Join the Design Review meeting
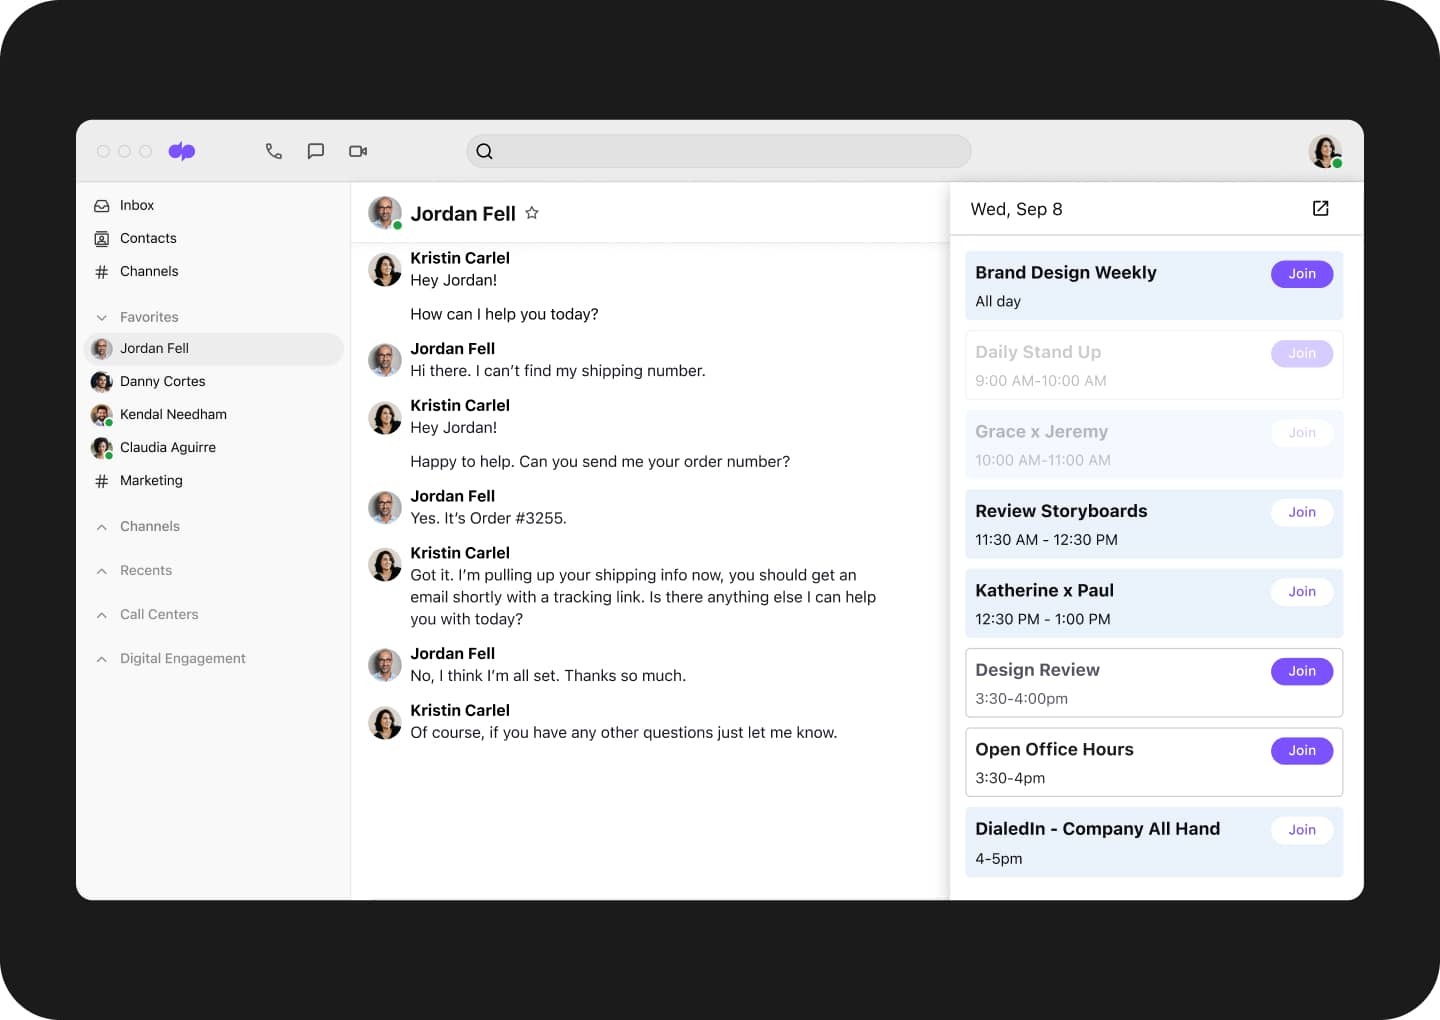 pyautogui.click(x=1302, y=671)
